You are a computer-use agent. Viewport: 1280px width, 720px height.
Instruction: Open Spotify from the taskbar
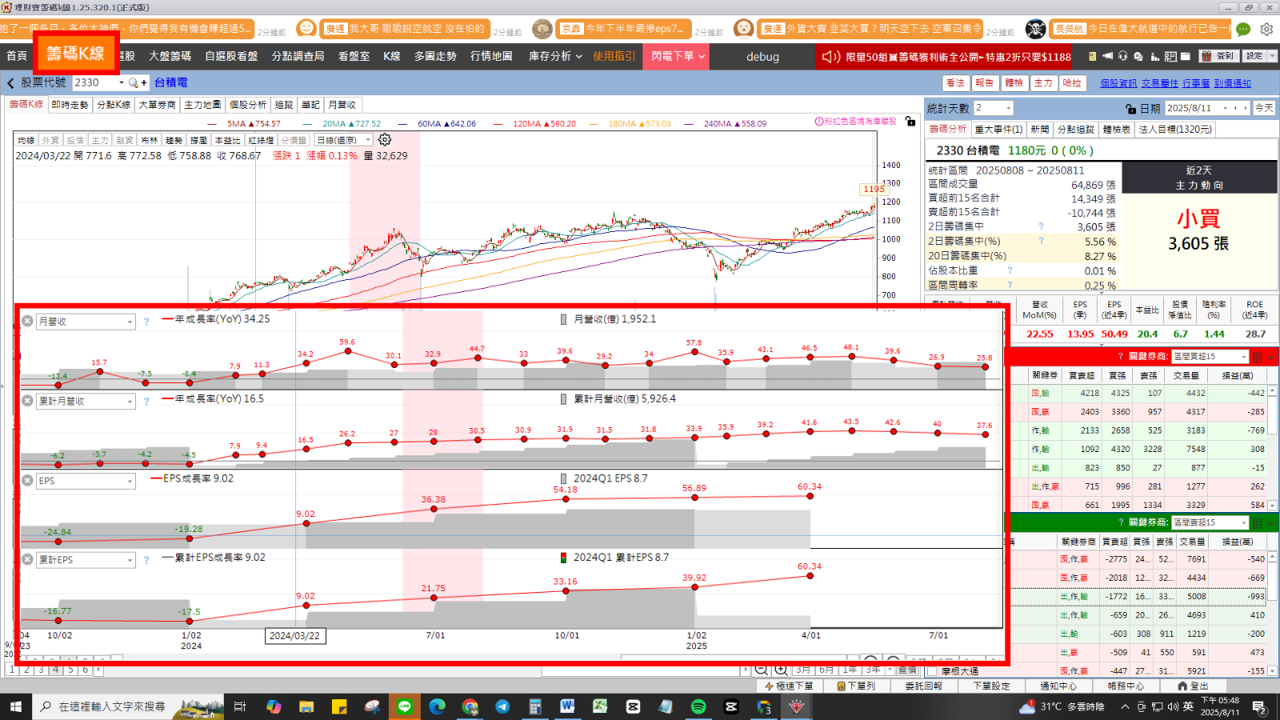click(697, 706)
